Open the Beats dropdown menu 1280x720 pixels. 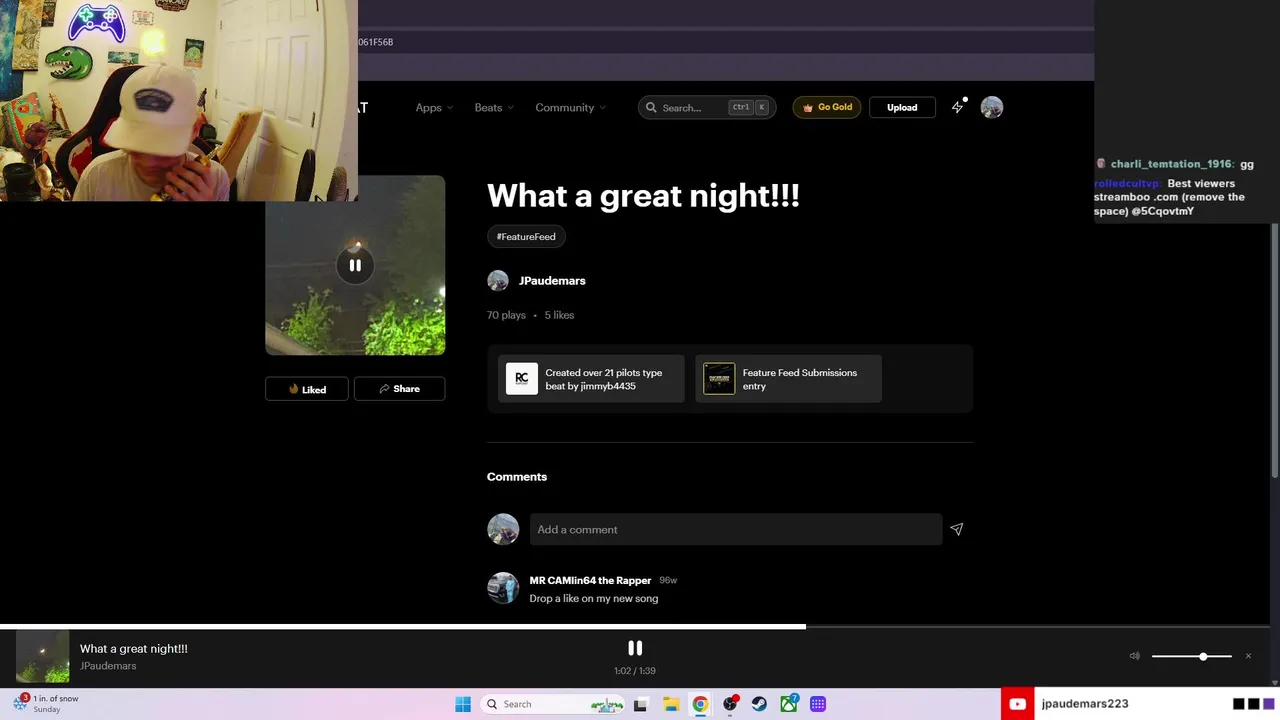pyautogui.click(x=494, y=108)
